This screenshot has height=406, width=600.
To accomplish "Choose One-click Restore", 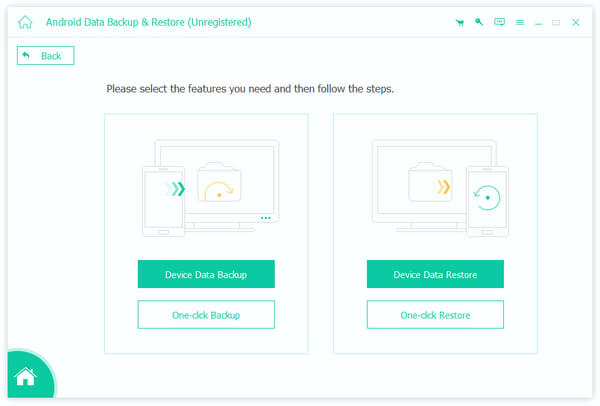I will coord(435,315).
